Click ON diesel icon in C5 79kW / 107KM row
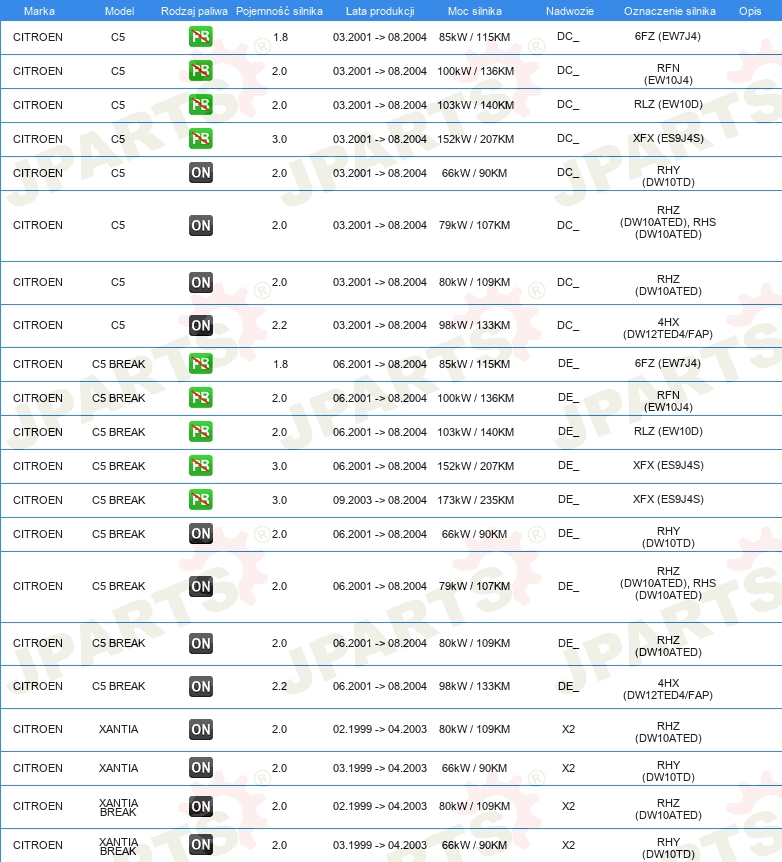Screen dimensions: 782x862 201,225
